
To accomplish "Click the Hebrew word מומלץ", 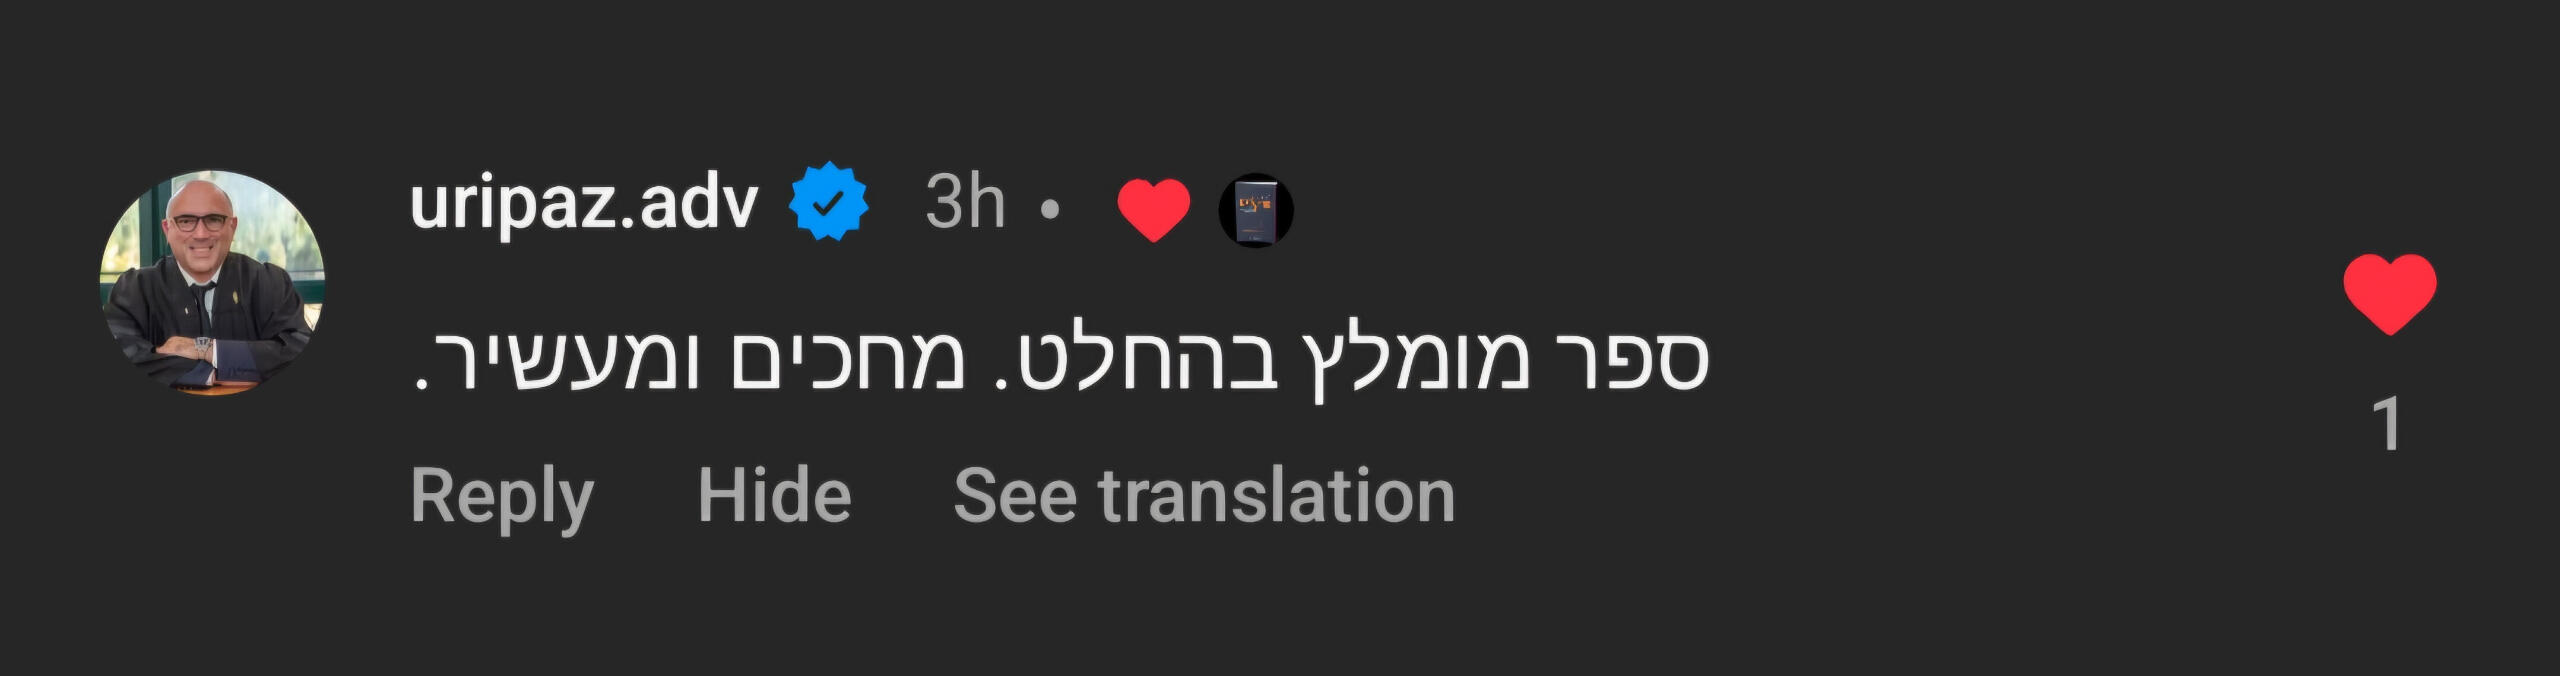I will point(1416,362).
